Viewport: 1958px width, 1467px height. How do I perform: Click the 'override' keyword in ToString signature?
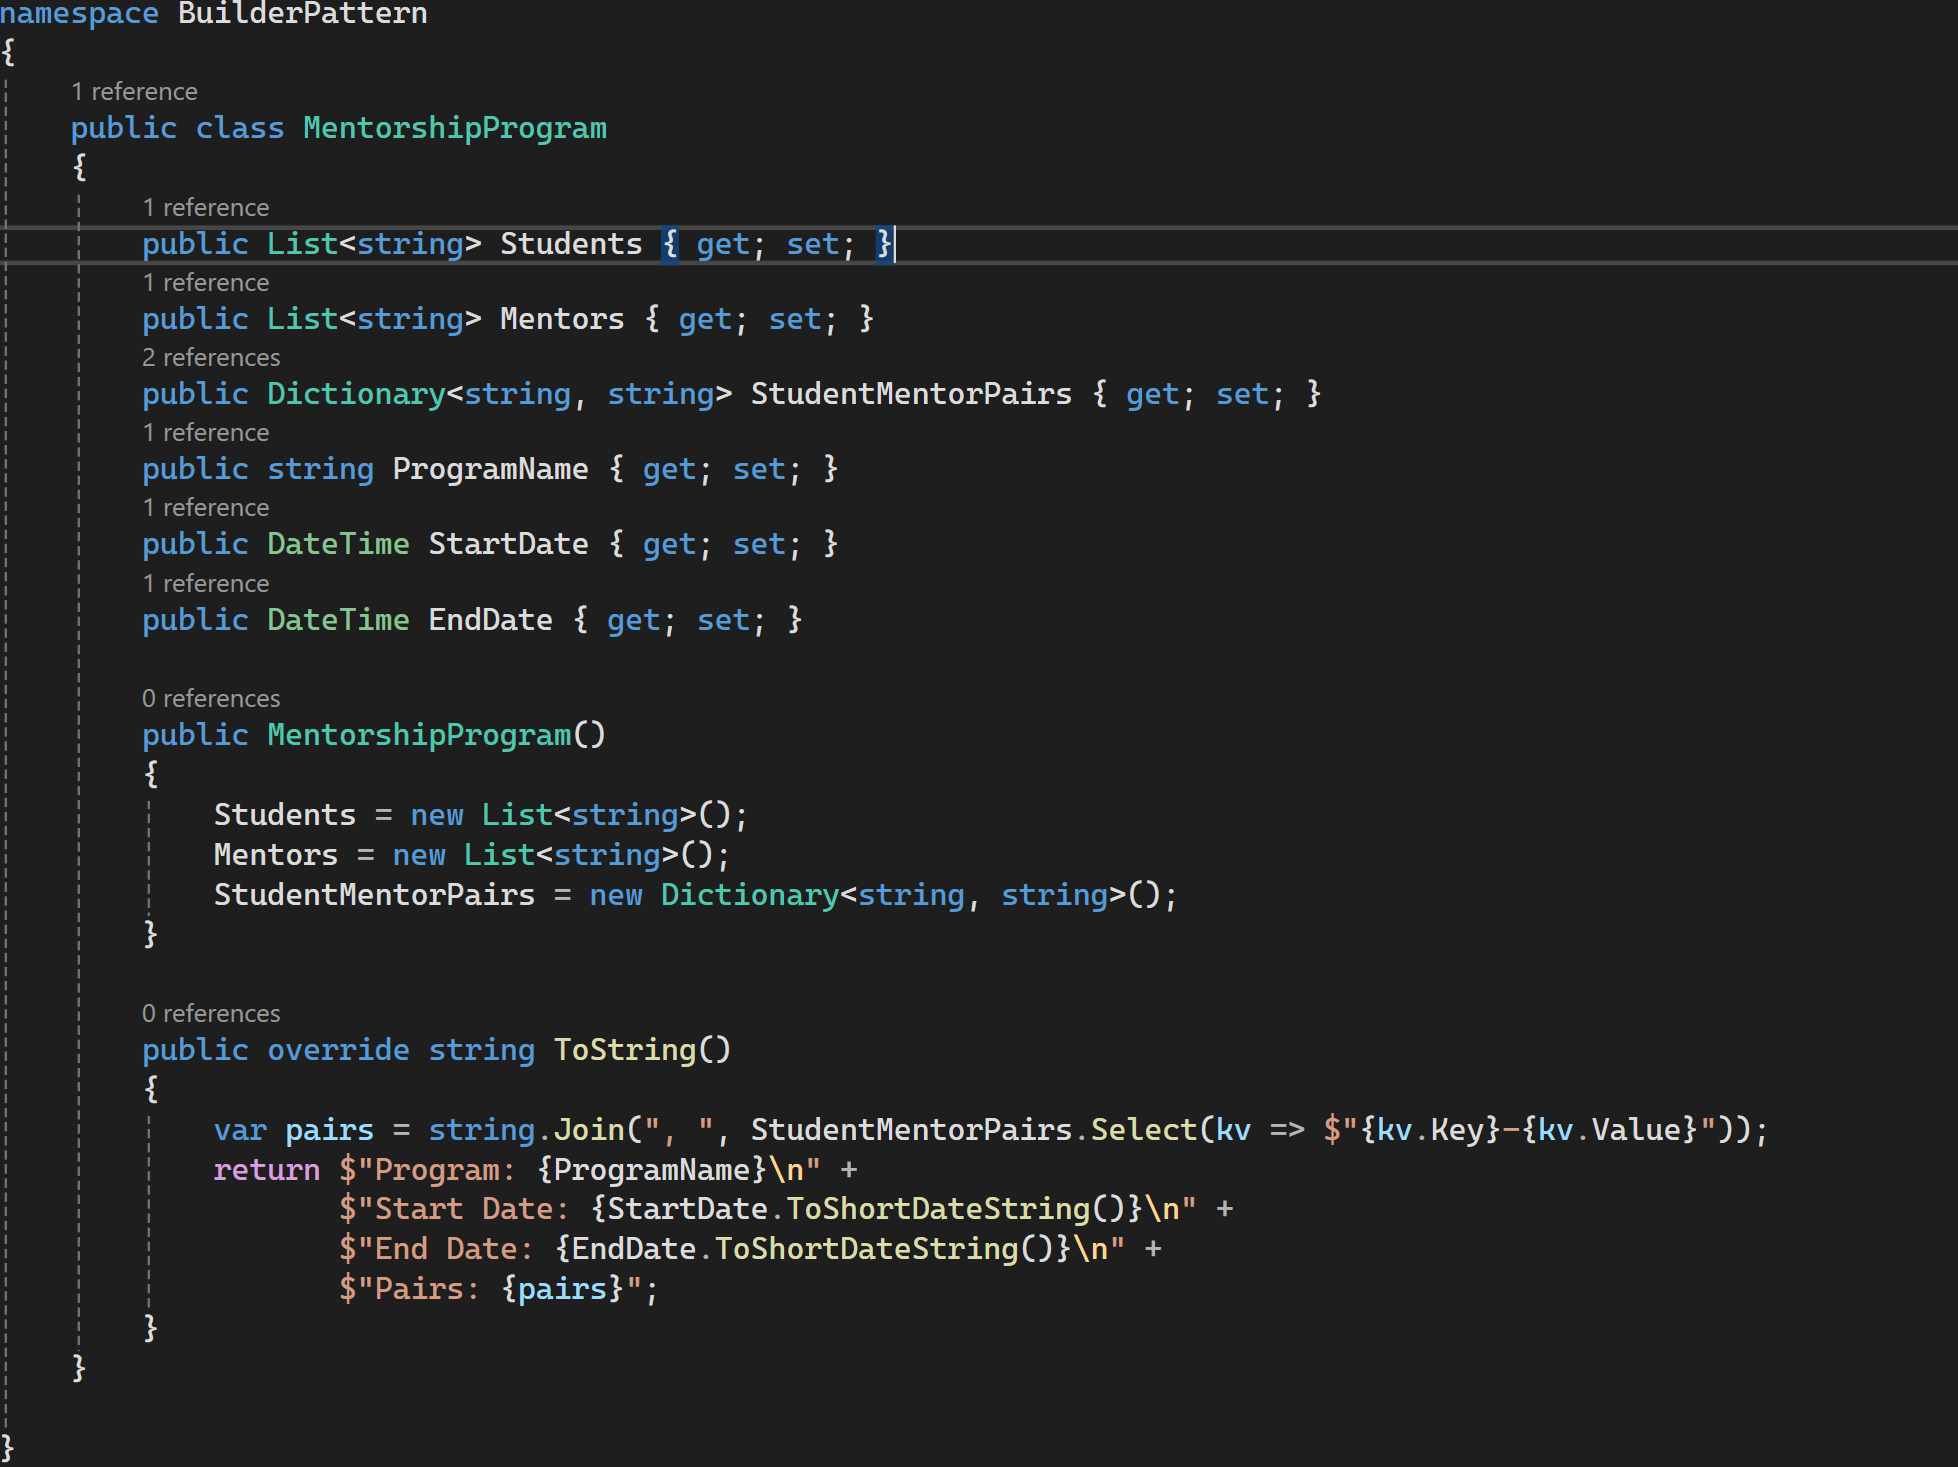(338, 1050)
